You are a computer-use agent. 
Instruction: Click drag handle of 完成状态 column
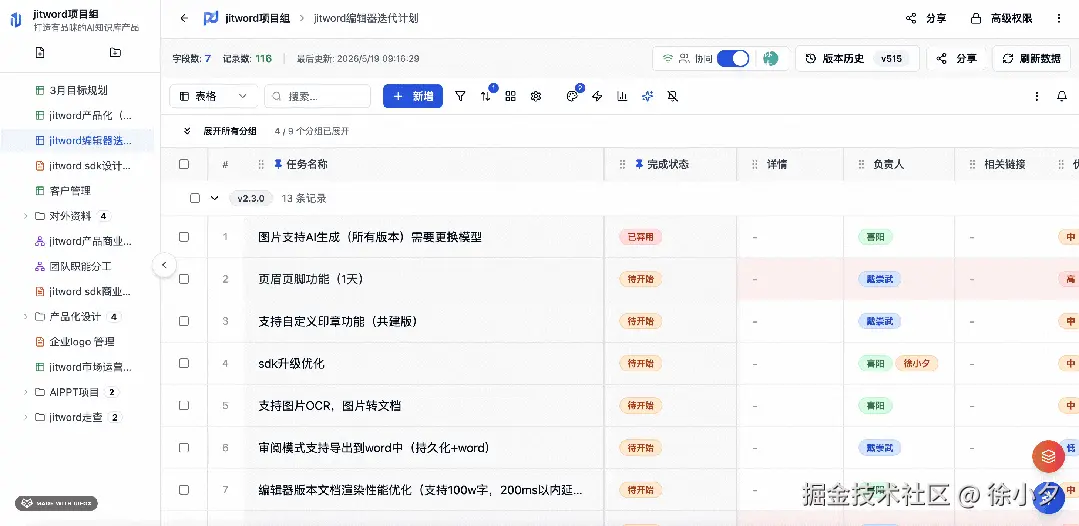(x=623, y=165)
